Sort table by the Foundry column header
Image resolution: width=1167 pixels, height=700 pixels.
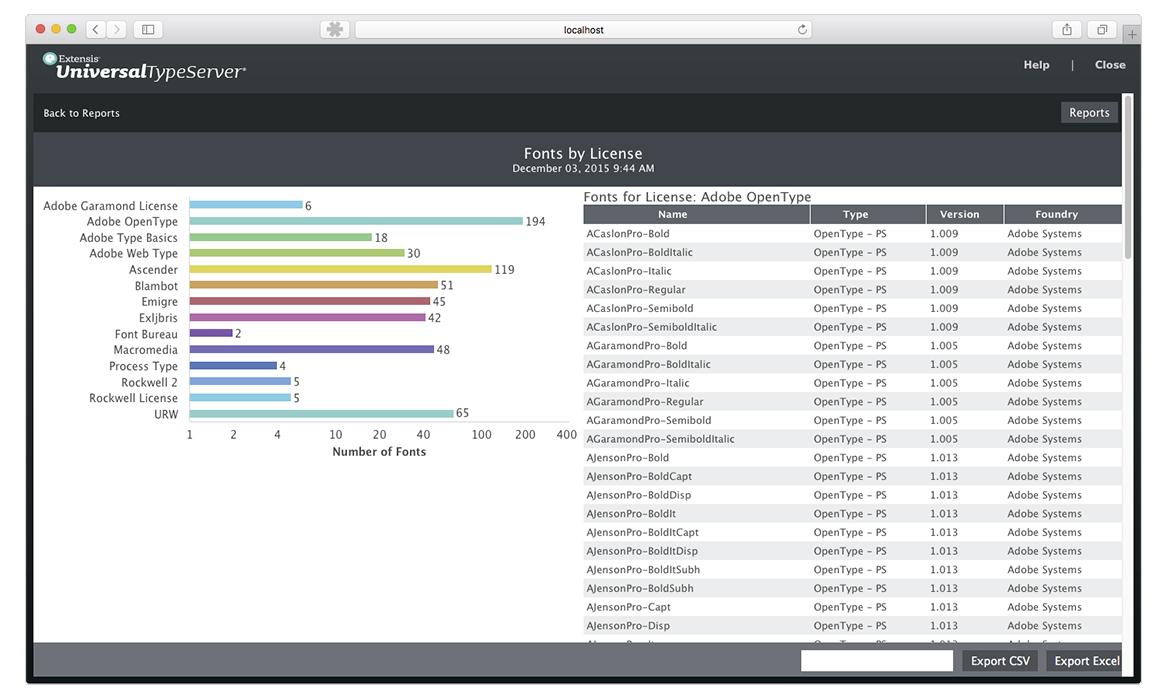[x=1063, y=214]
